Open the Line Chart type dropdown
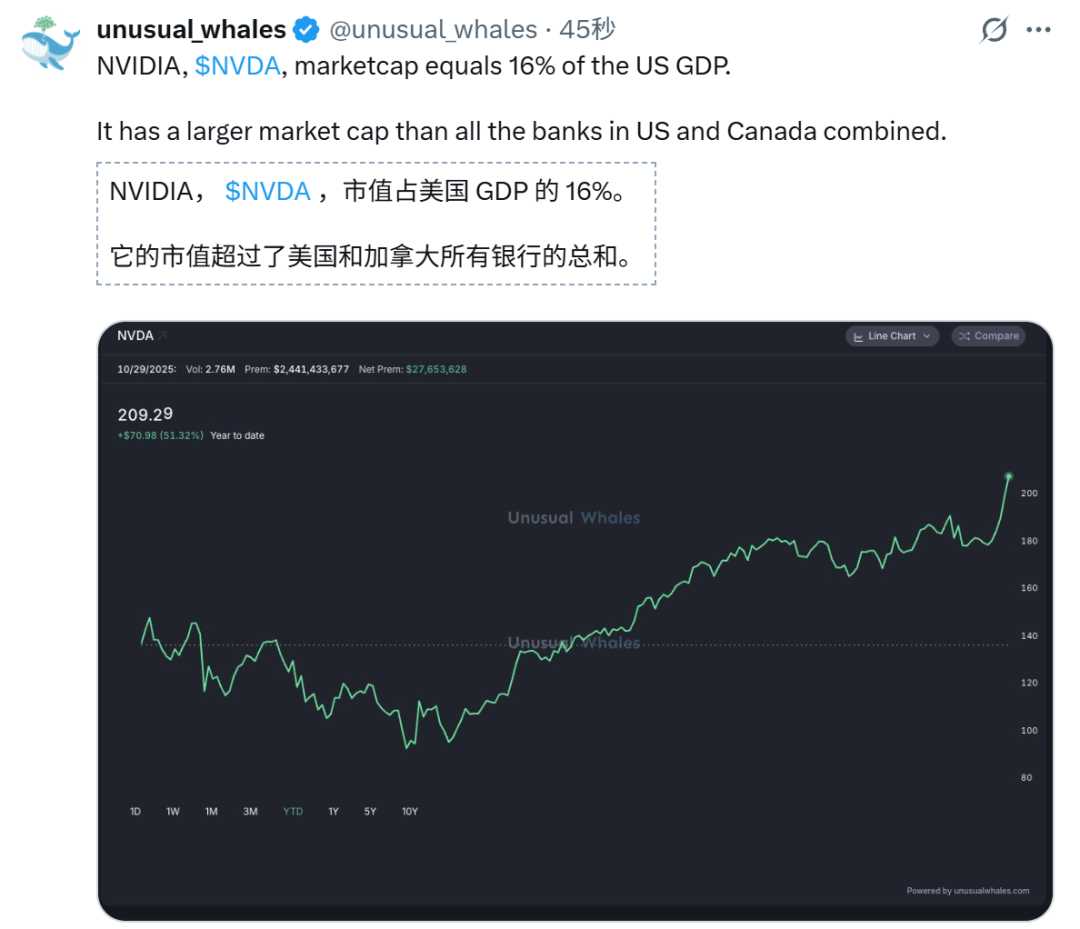Screen dimensions: 1080x929 pos(892,336)
